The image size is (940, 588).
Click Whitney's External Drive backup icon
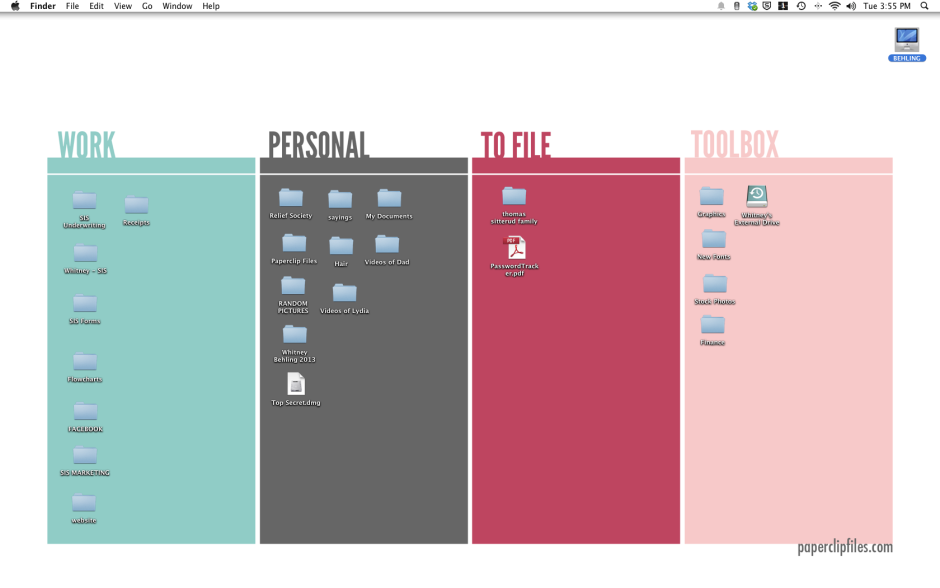757,196
